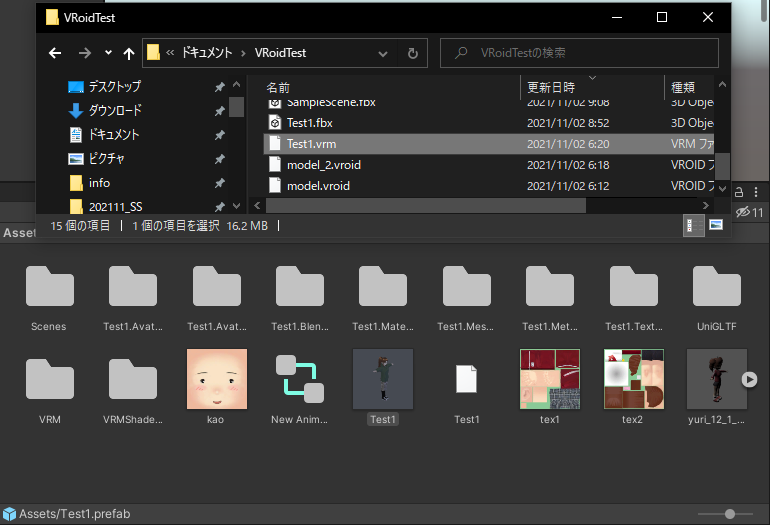Sort files by 更新日時 column header
The image size is (770, 525).
551,87
